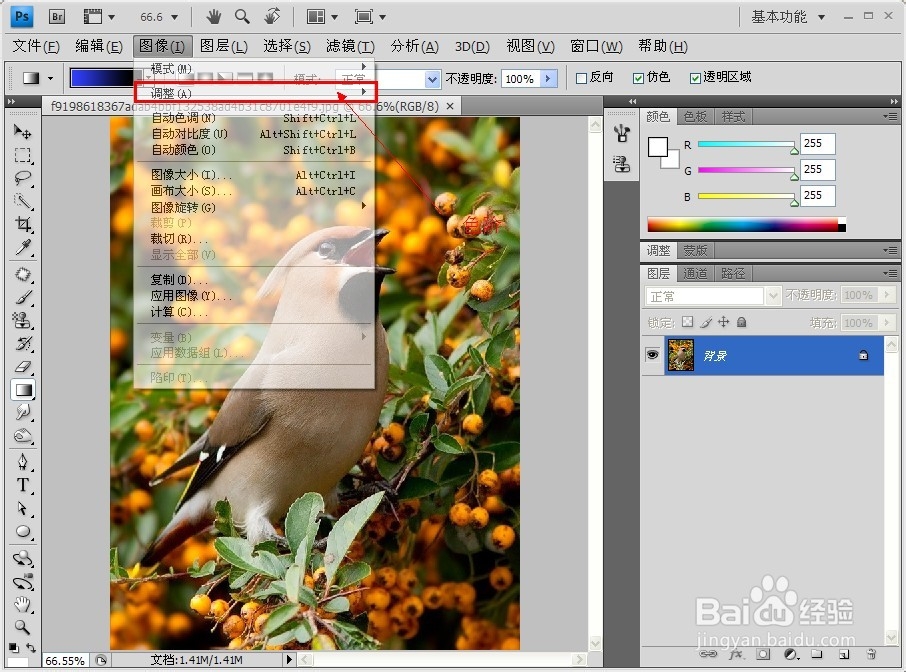Image resolution: width=906 pixels, height=672 pixels.
Task: Swap foreground and background colors
Action: [x=31, y=648]
